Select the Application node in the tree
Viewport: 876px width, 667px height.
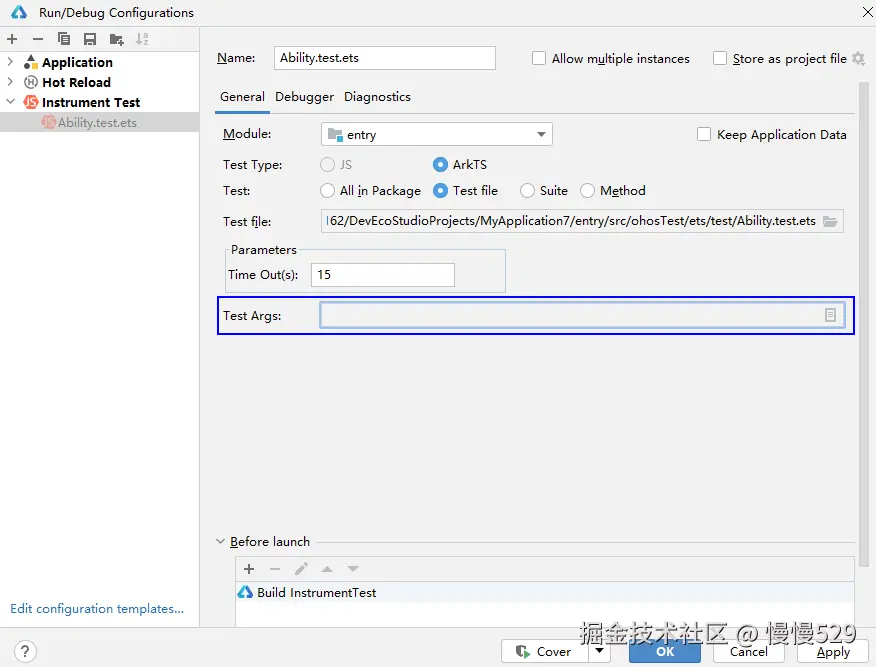click(x=77, y=62)
